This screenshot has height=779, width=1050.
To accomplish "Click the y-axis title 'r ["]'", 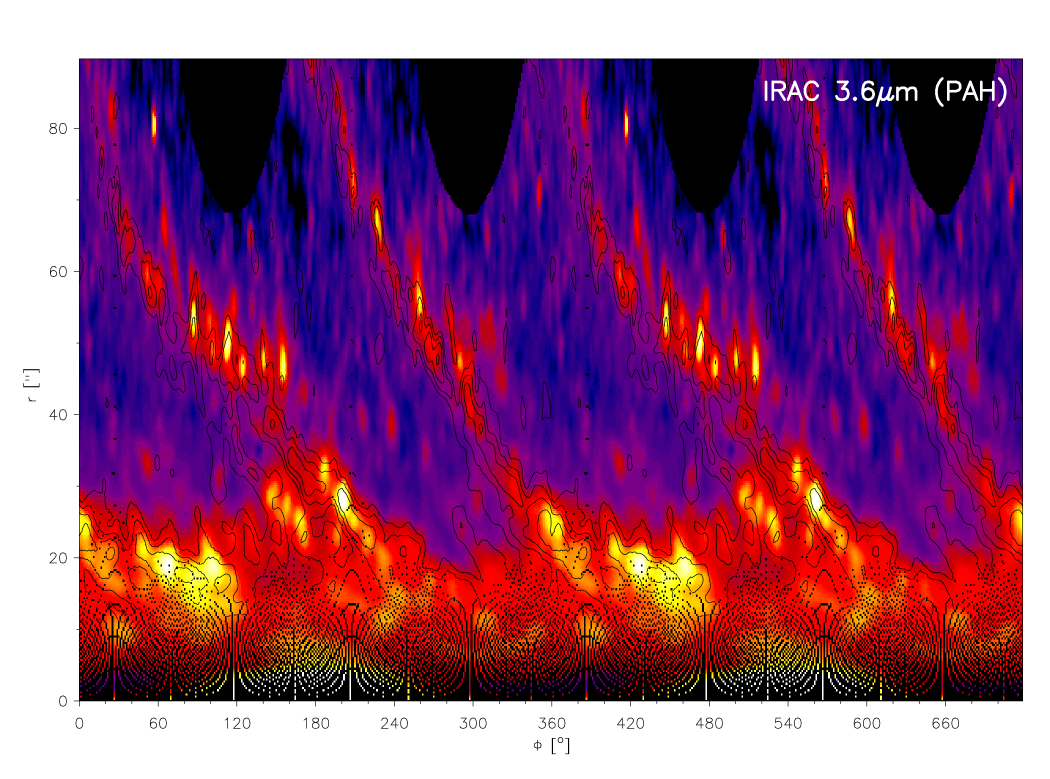I will (31, 384).
